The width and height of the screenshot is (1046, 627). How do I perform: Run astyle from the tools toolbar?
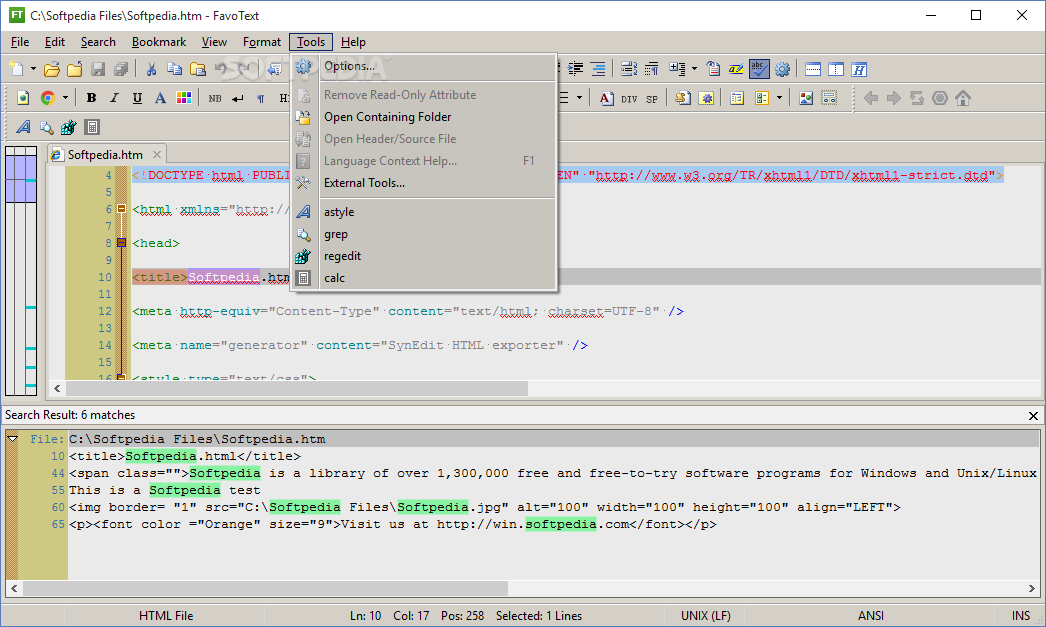tap(23, 127)
